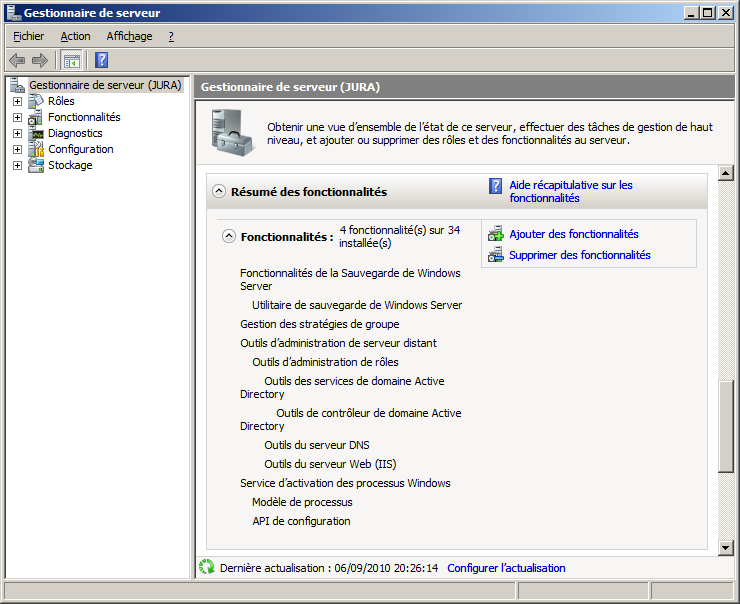Image resolution: width=740 pixels, height=604 pixels.
Task: Click Supprimer des fonctionnalités link
Action: coord(579,255)
